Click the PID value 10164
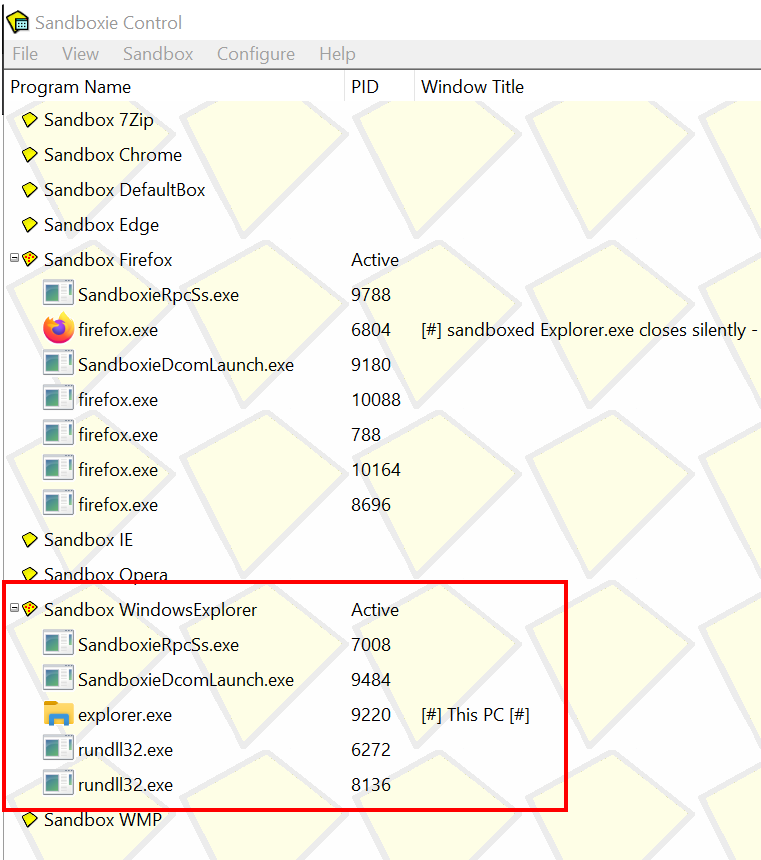 click(376, 470)
